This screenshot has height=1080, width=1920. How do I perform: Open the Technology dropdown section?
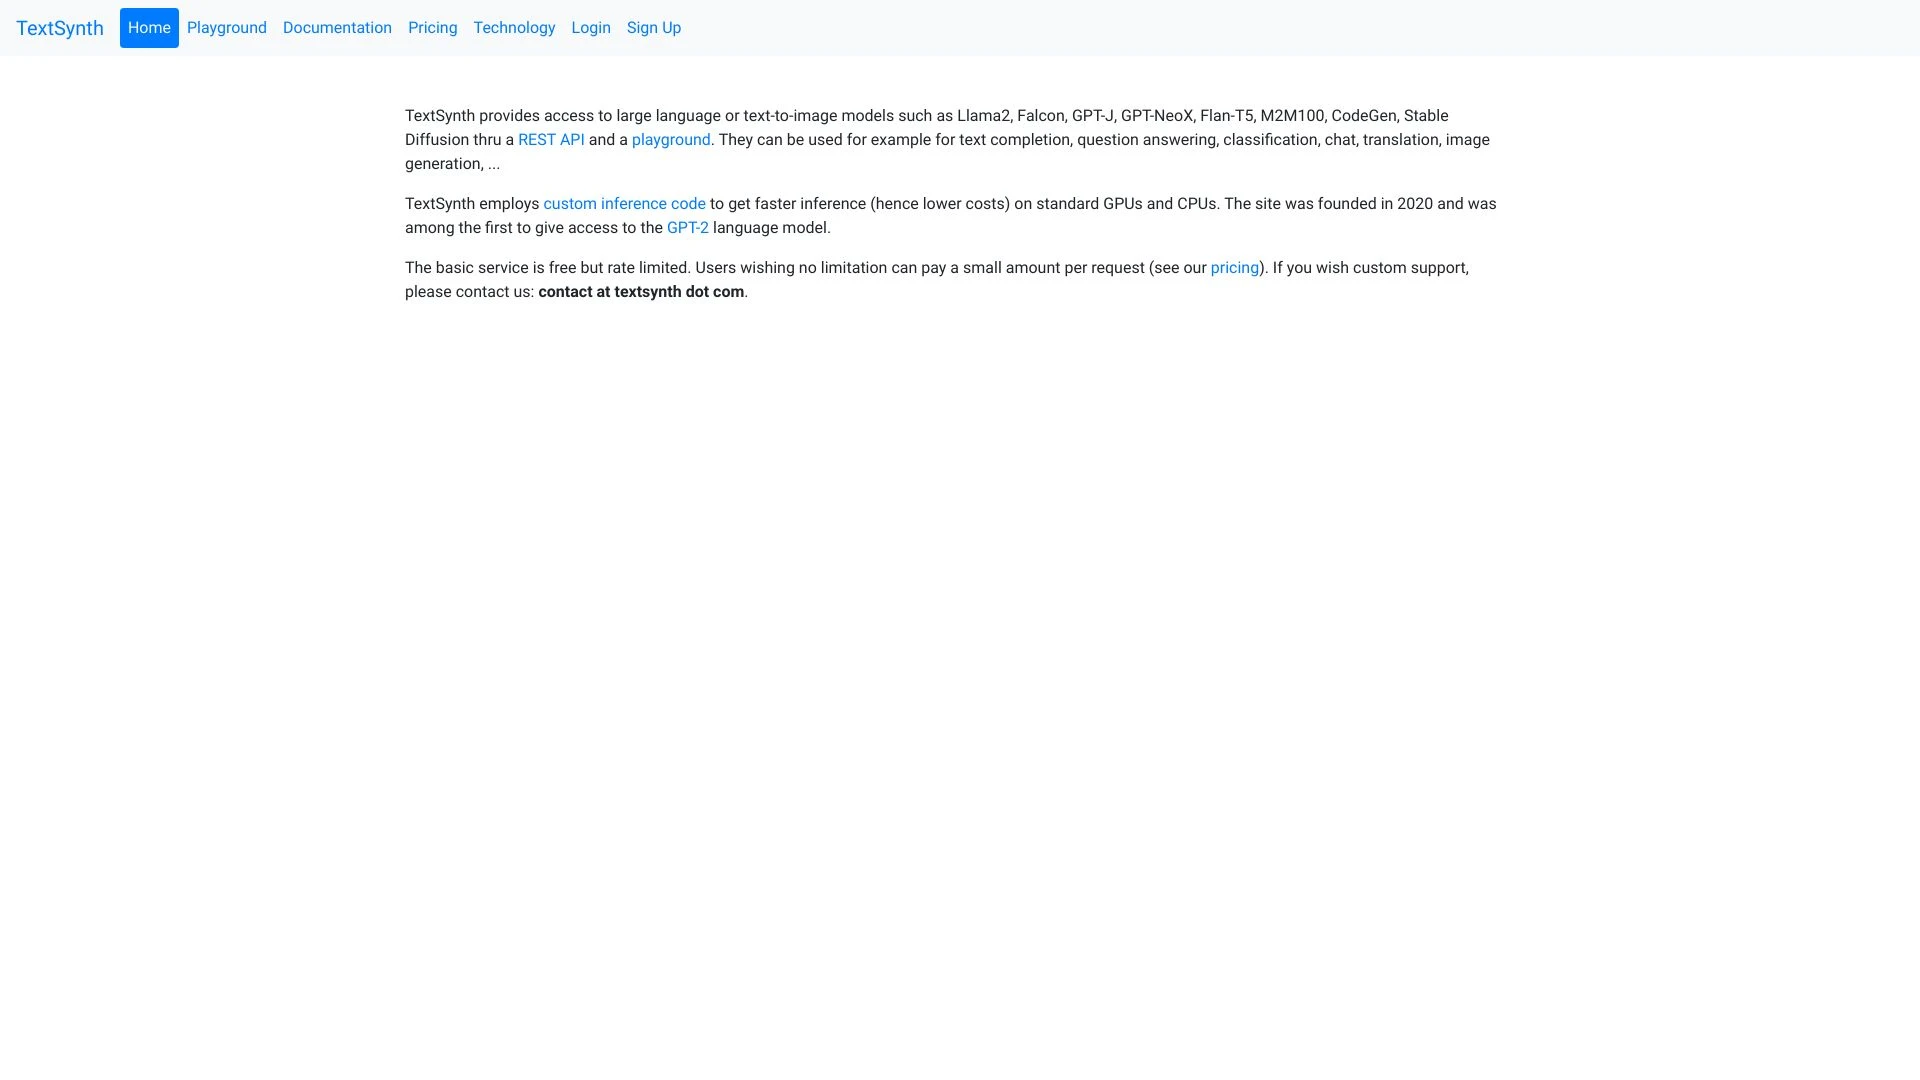(513, 28)
